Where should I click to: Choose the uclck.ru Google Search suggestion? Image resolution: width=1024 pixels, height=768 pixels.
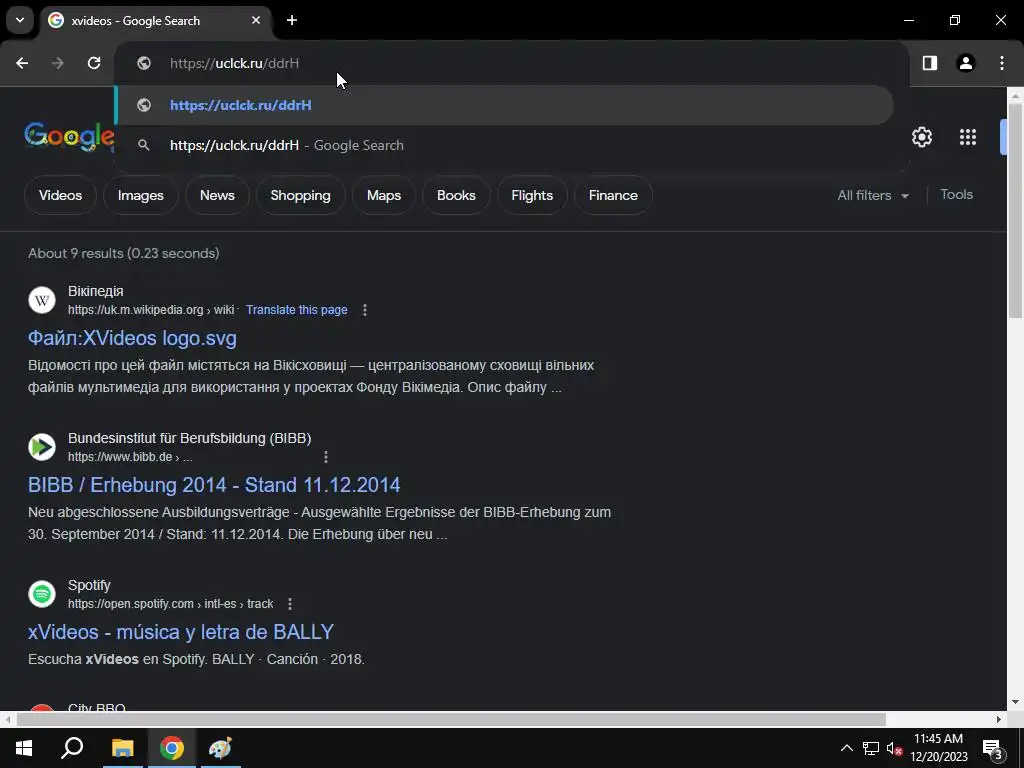point(504,145)
